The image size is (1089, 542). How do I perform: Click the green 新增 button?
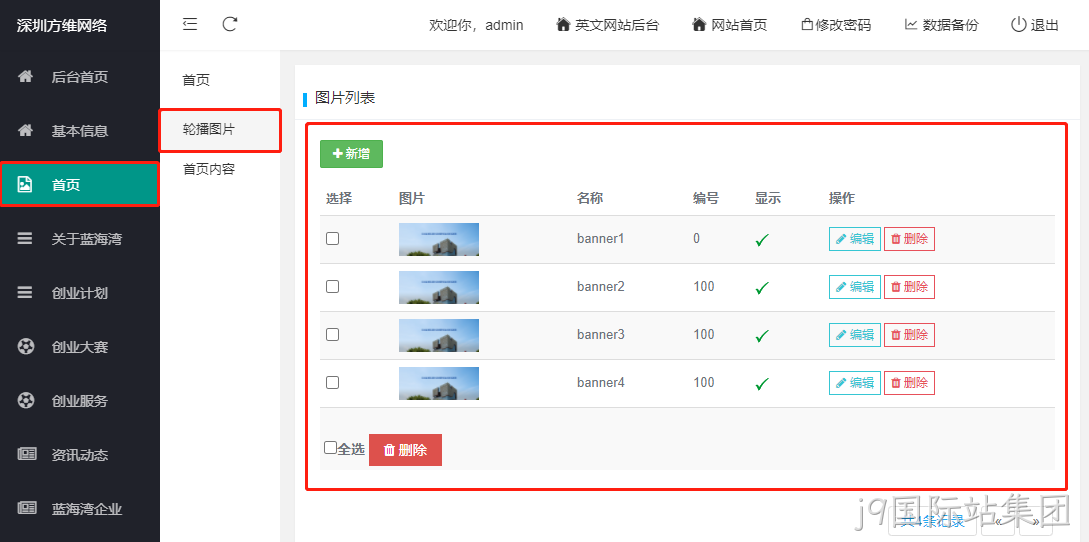pyautogui.click(x=351, y=154)
